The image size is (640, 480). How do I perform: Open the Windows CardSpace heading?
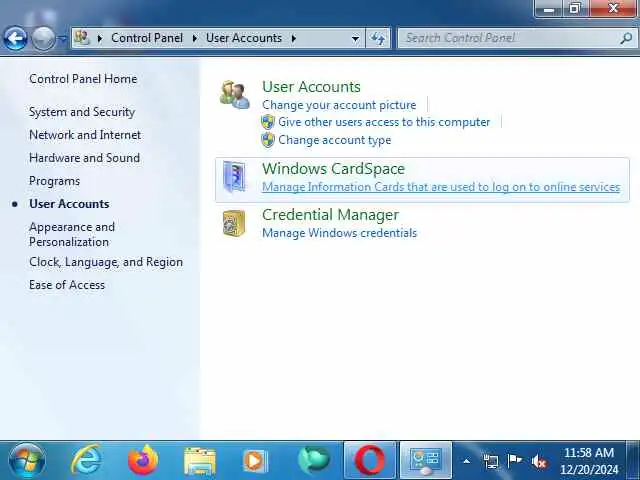click(333, 169)
